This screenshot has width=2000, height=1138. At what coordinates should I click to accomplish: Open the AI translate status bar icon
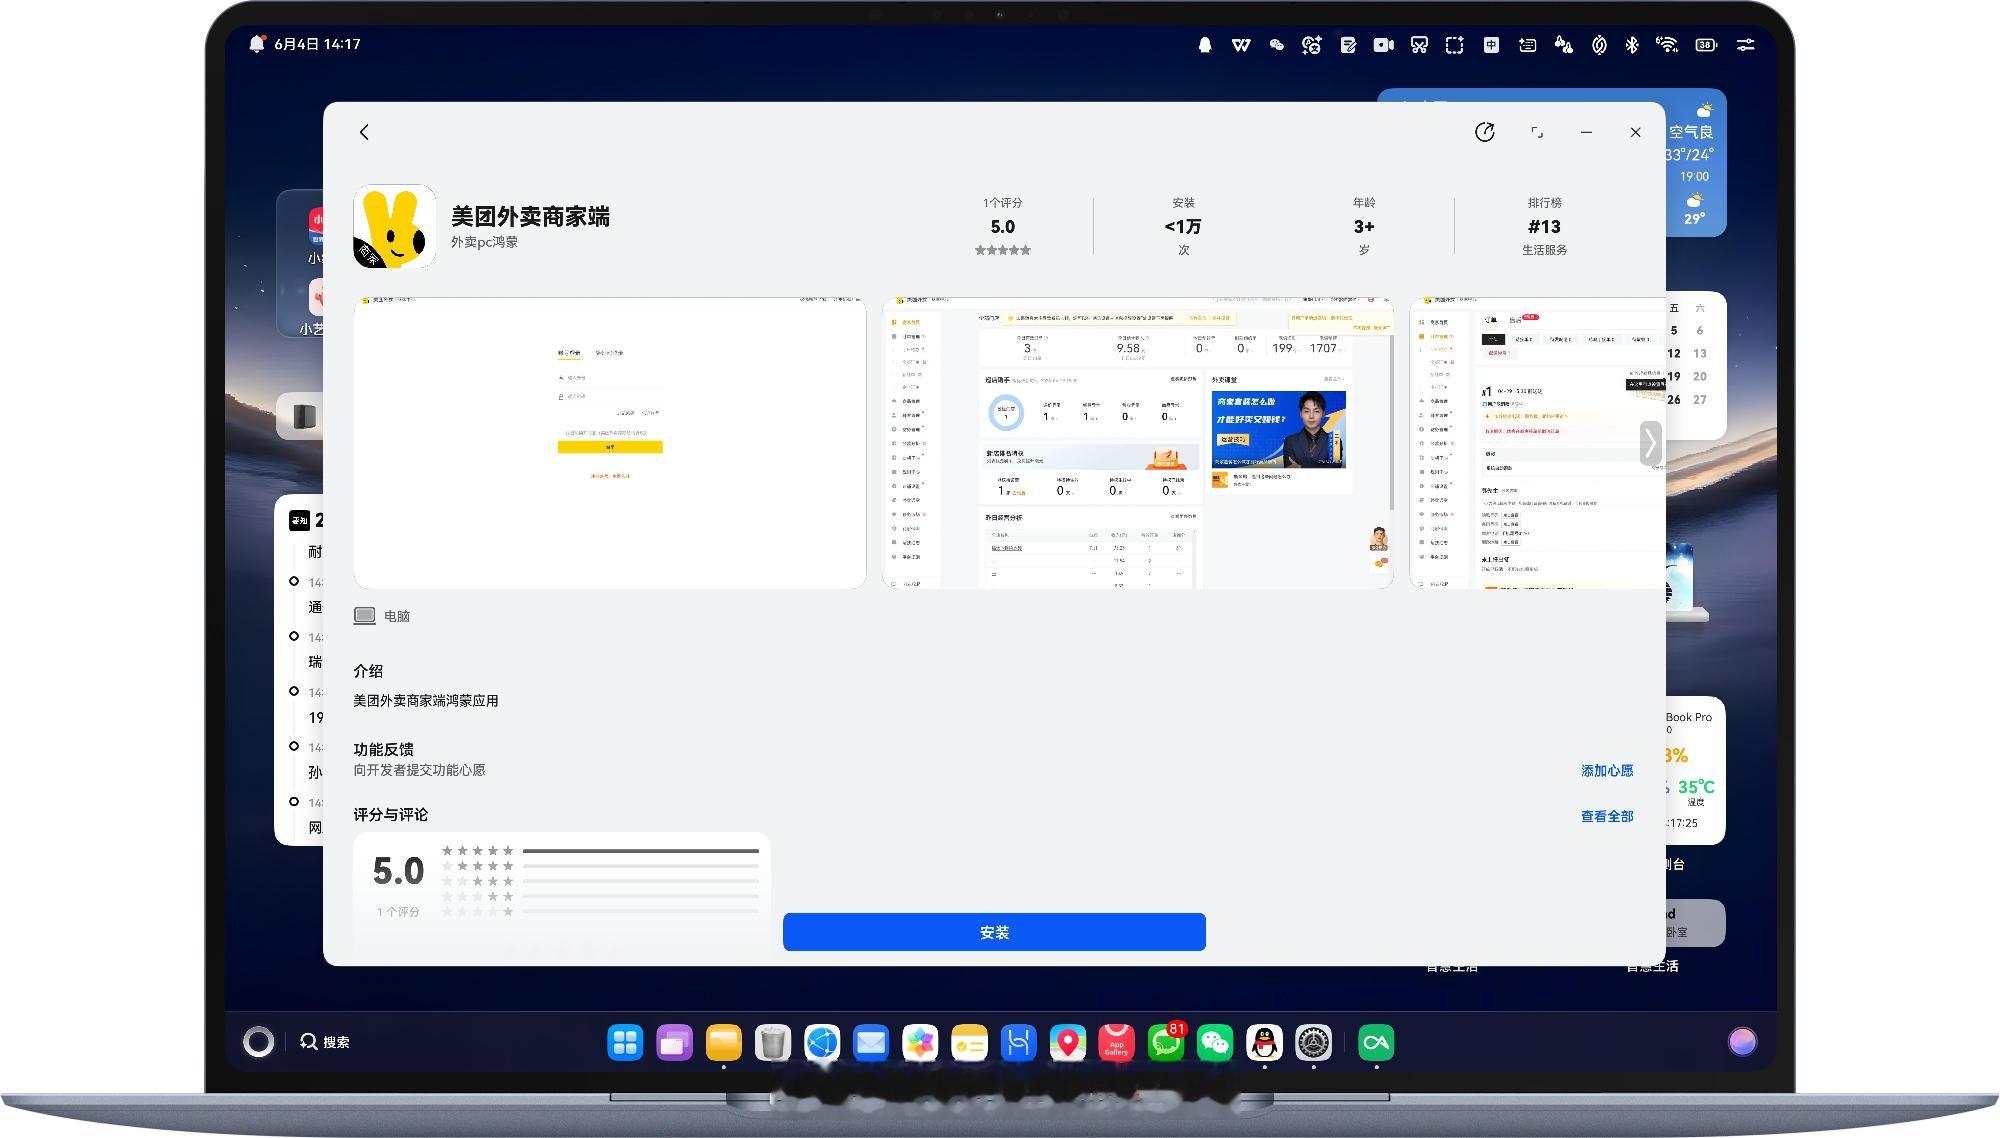(1312, 45)
